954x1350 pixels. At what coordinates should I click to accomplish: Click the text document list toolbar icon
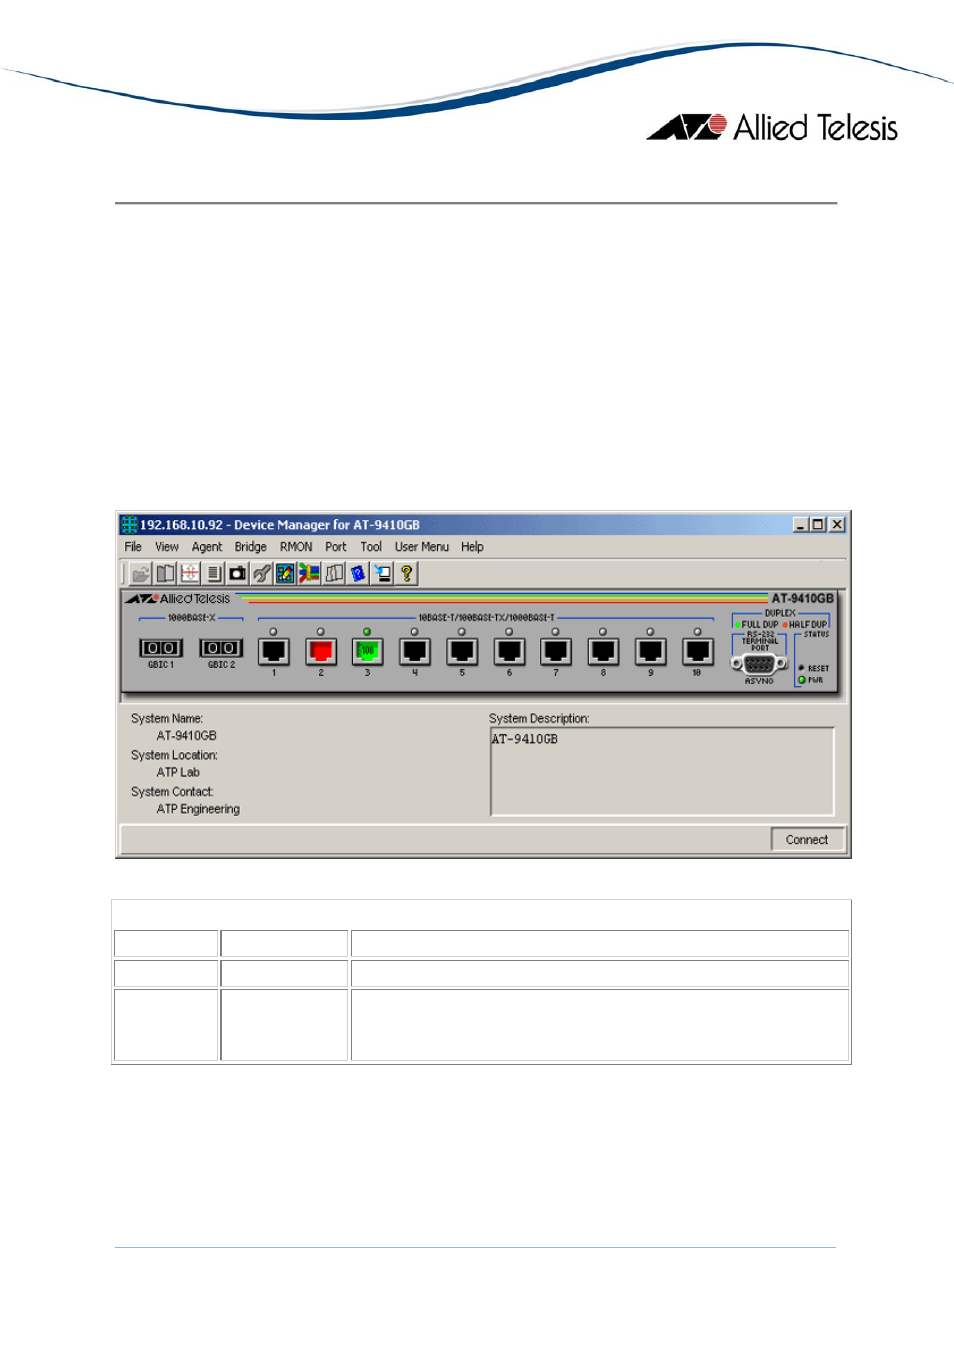(x=213, y=573)
